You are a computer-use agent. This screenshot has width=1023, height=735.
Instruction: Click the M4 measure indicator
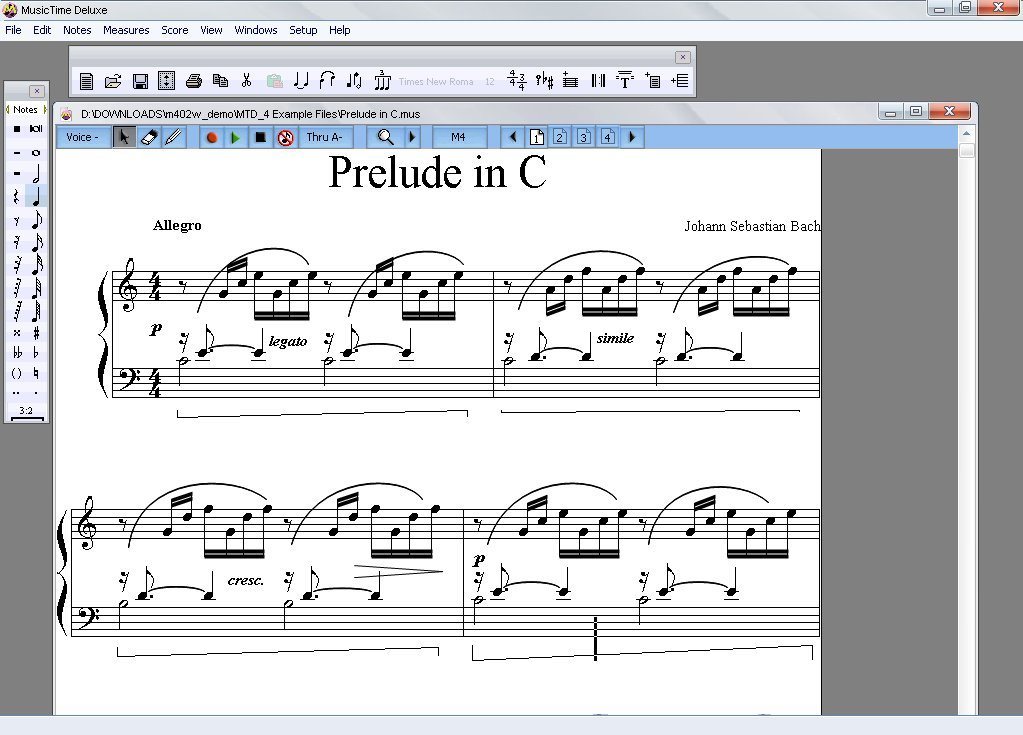[x=459, y=137]
